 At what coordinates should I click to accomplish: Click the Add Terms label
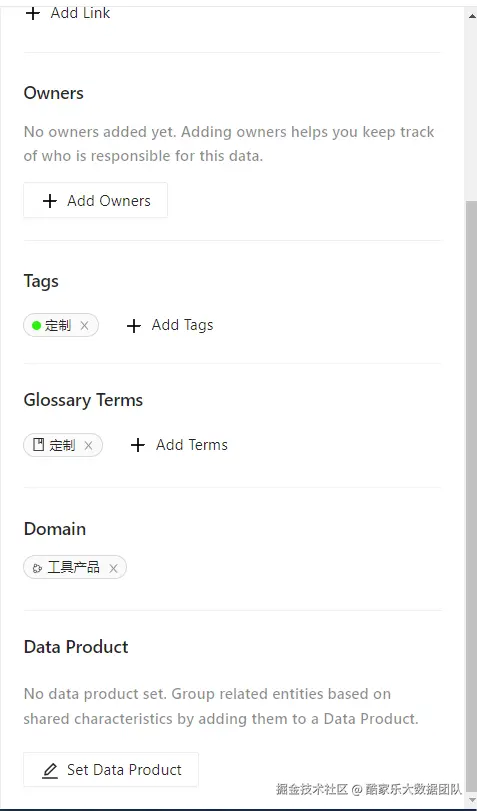tap(192, 445)
